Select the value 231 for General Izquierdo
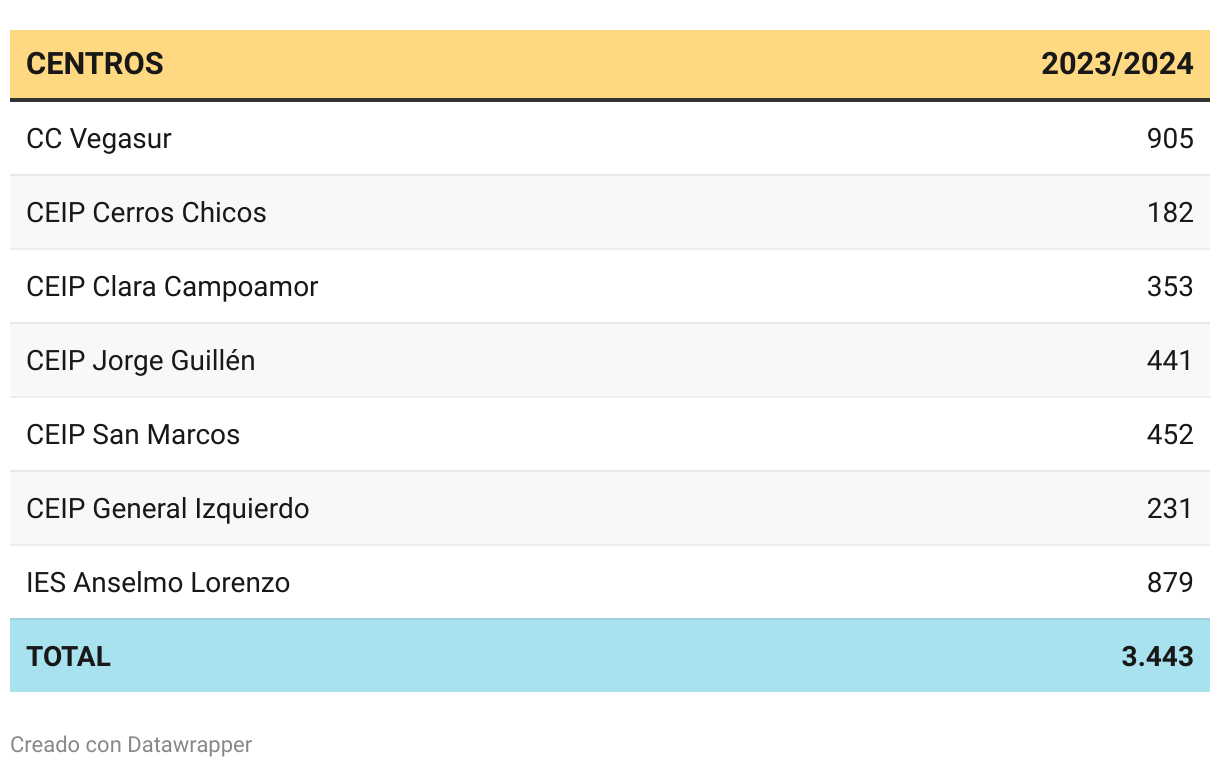Image resolution: width=1220 pixels, height=768 pixels. pos(1170,508)
